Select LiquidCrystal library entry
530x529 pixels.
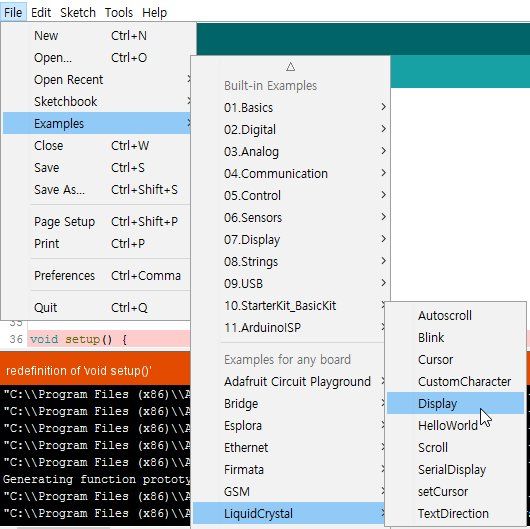pyautogui.click(x=289, y=513)
